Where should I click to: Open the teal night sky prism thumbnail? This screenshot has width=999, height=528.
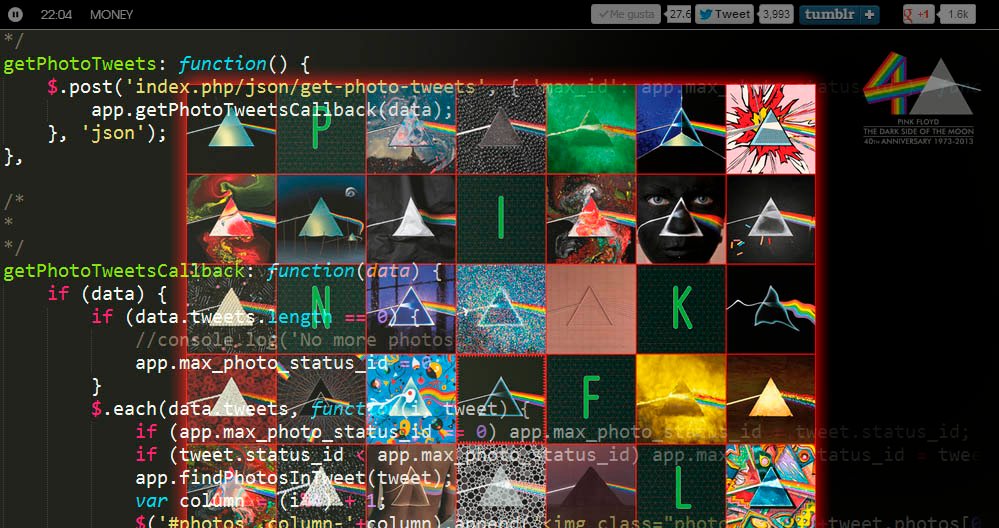[x=321, y=219]
